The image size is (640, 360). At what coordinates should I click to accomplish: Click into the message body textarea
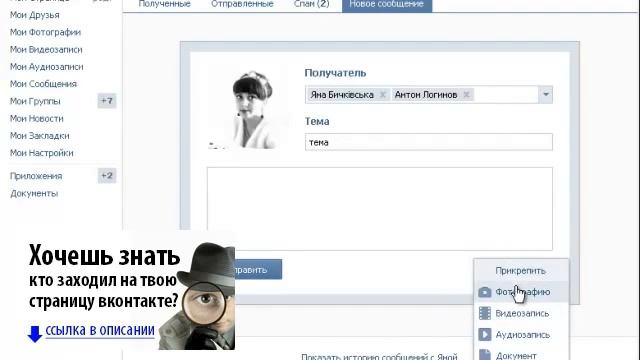point(380,209)
